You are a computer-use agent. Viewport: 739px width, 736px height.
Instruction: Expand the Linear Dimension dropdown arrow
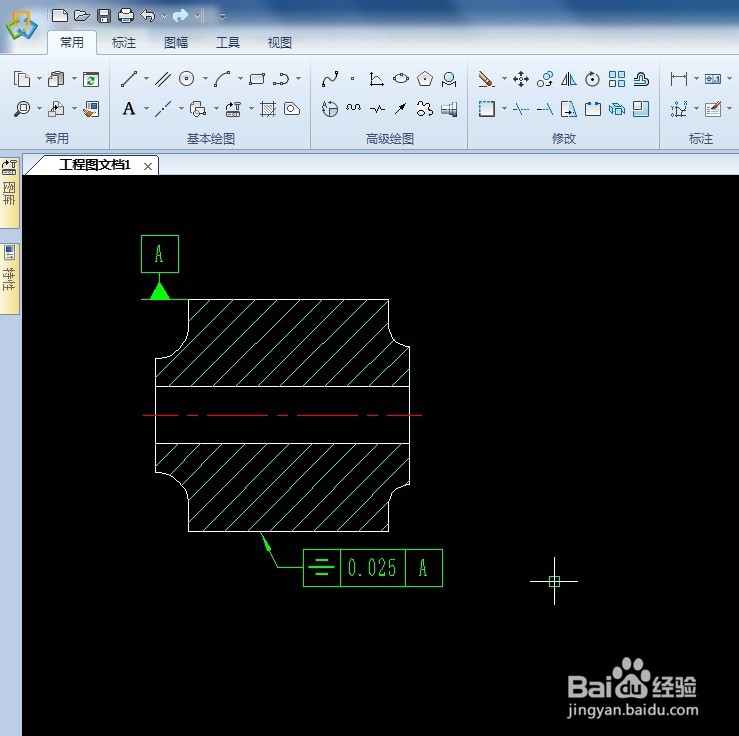[696, 79]
